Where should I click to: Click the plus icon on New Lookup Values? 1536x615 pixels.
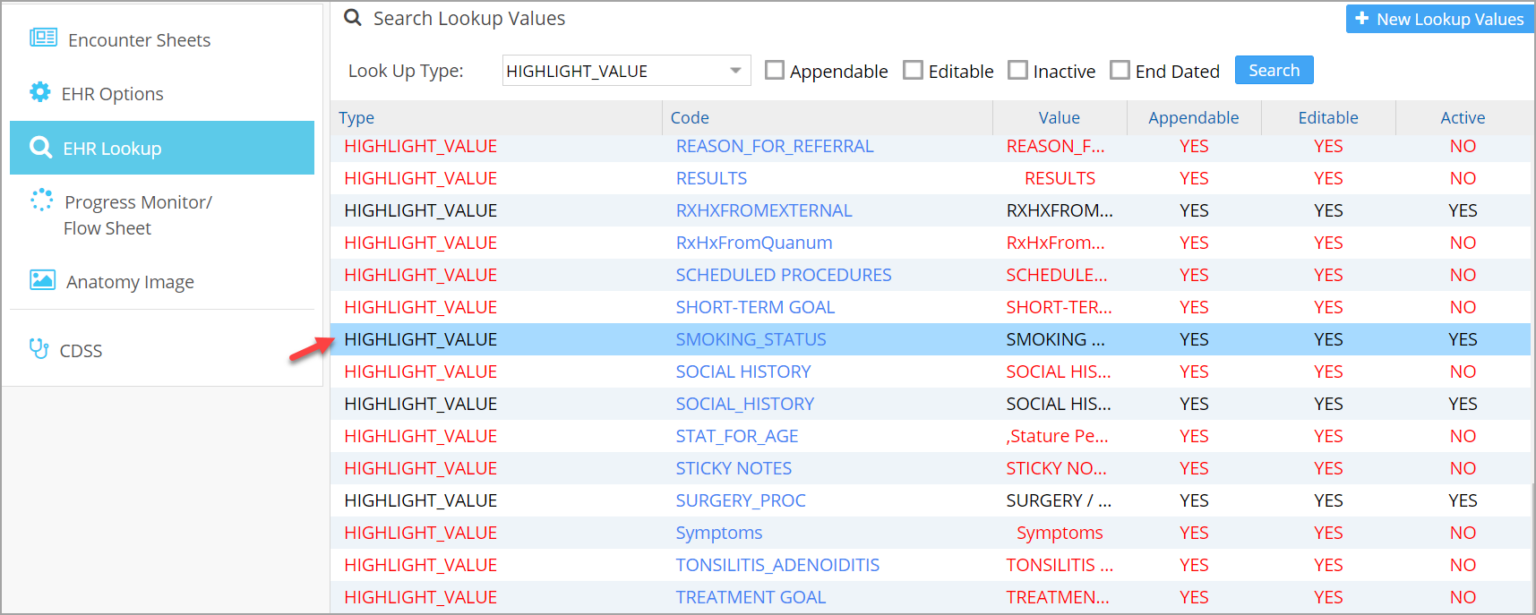1361,19
